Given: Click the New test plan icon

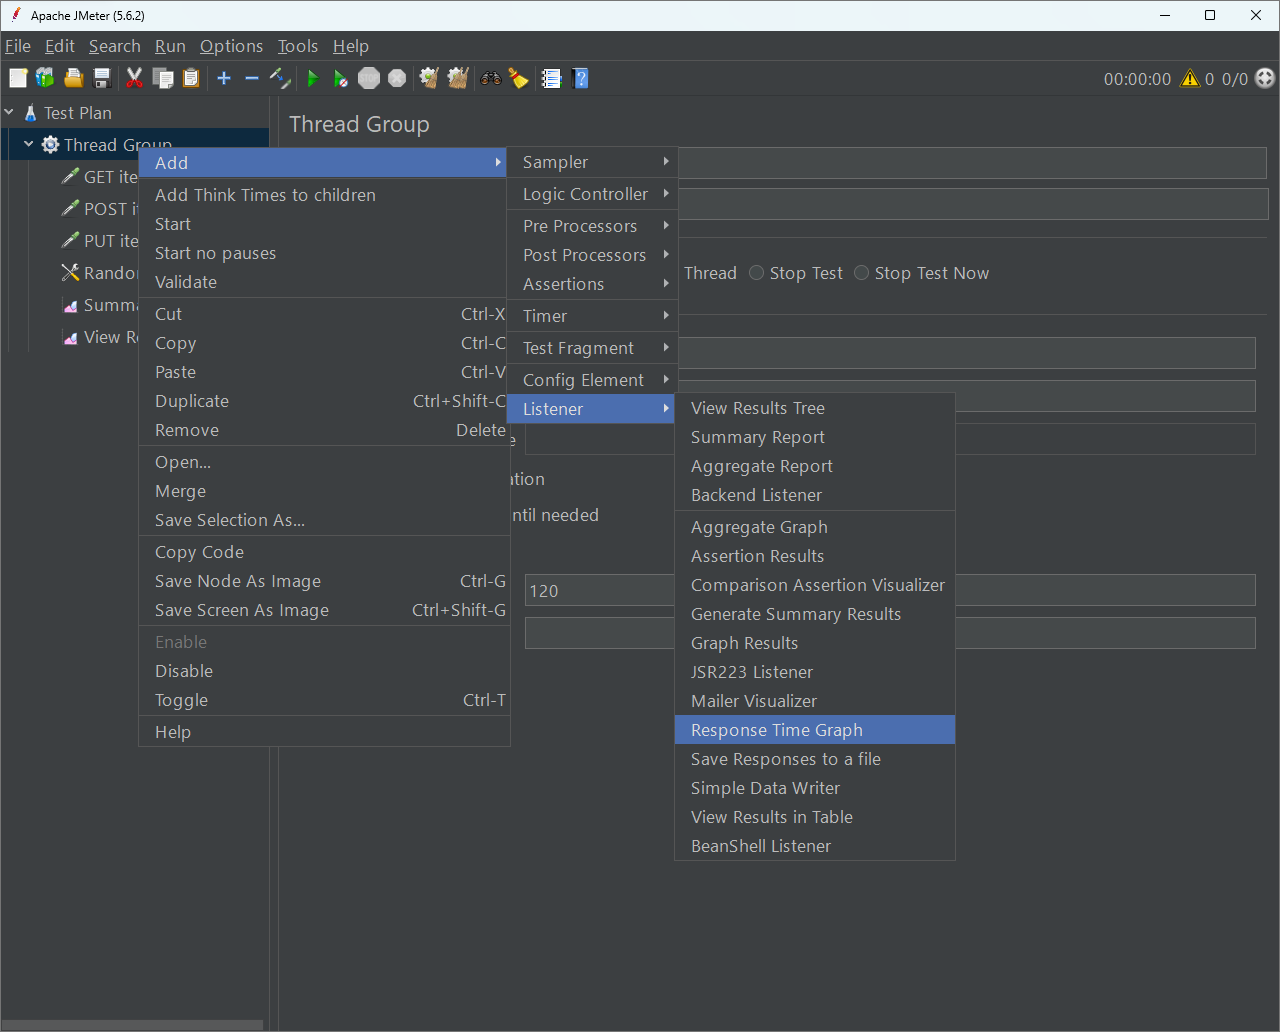Looking at the screenshot, I should [x=18, y=78].
